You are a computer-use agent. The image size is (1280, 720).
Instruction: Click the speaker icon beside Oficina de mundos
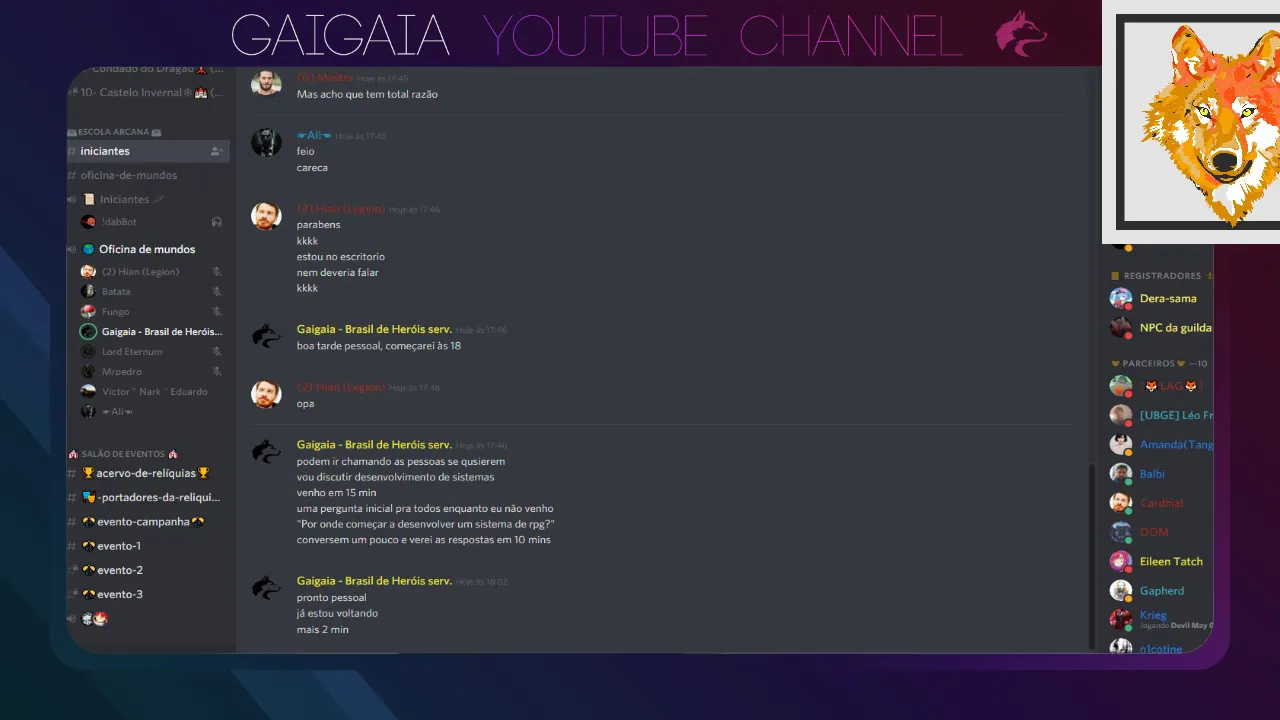pyautogui.click(x=72, y=249)
